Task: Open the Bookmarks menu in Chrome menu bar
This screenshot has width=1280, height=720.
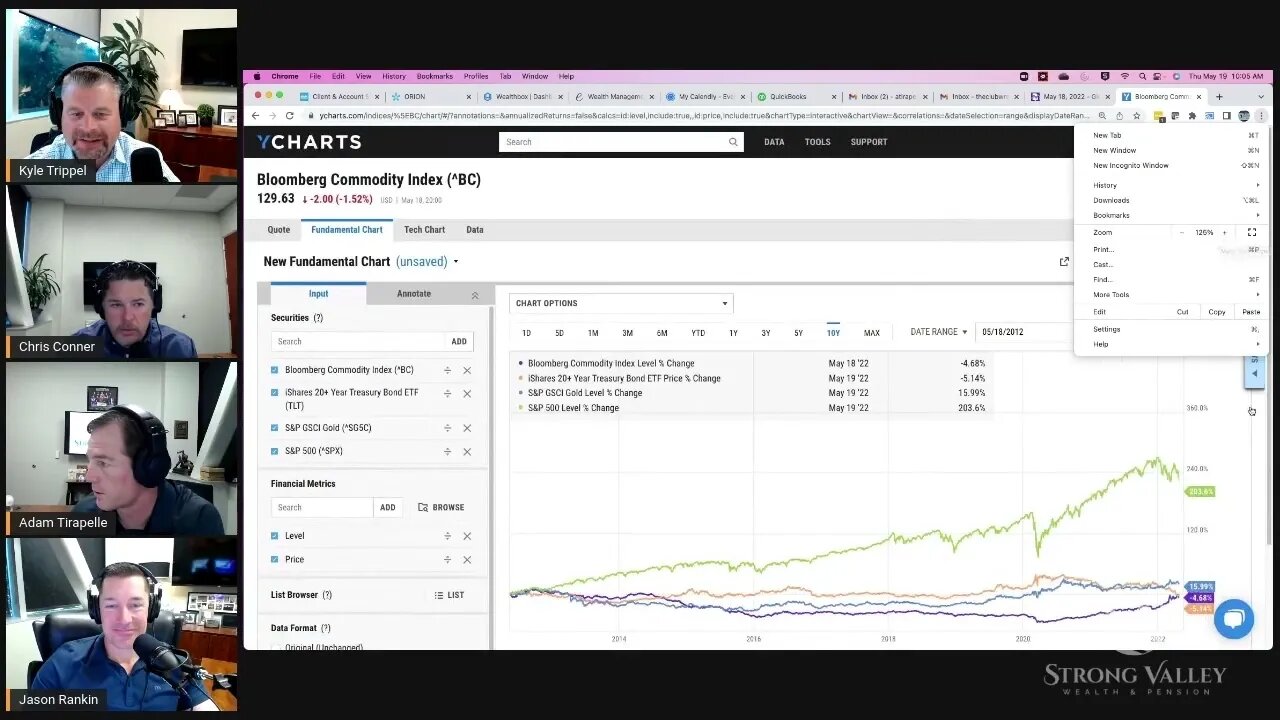Action: (x=435, y=76)
